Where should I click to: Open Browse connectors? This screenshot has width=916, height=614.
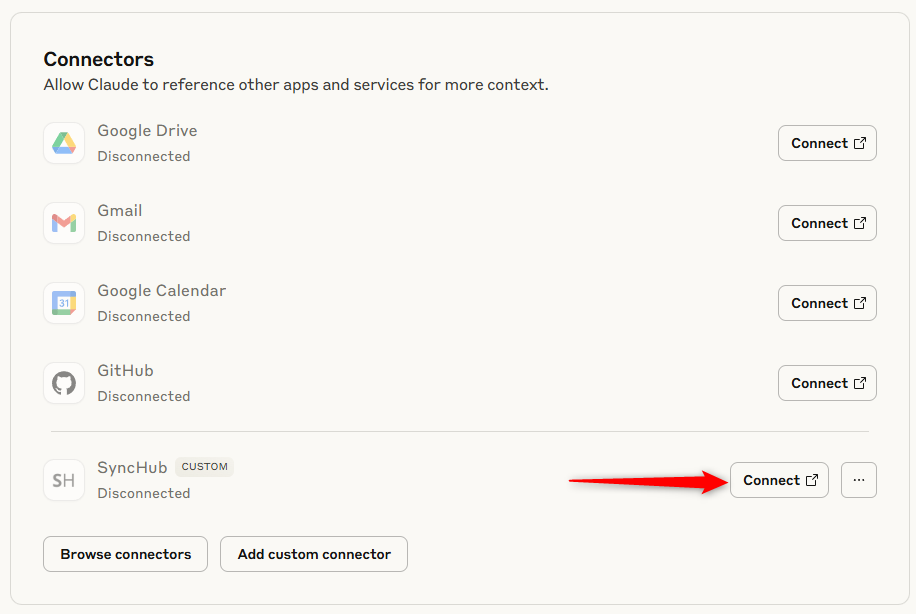click(x=125, y=554)
